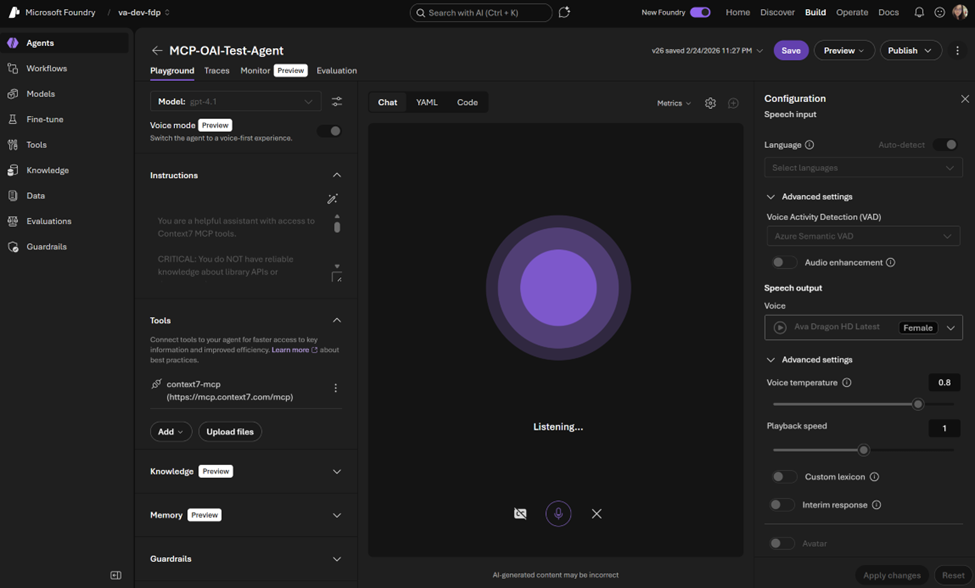Collapse the Instructions section
Image resolution: width=975 pixels, height=588 pixels.
tap(336, 175)
